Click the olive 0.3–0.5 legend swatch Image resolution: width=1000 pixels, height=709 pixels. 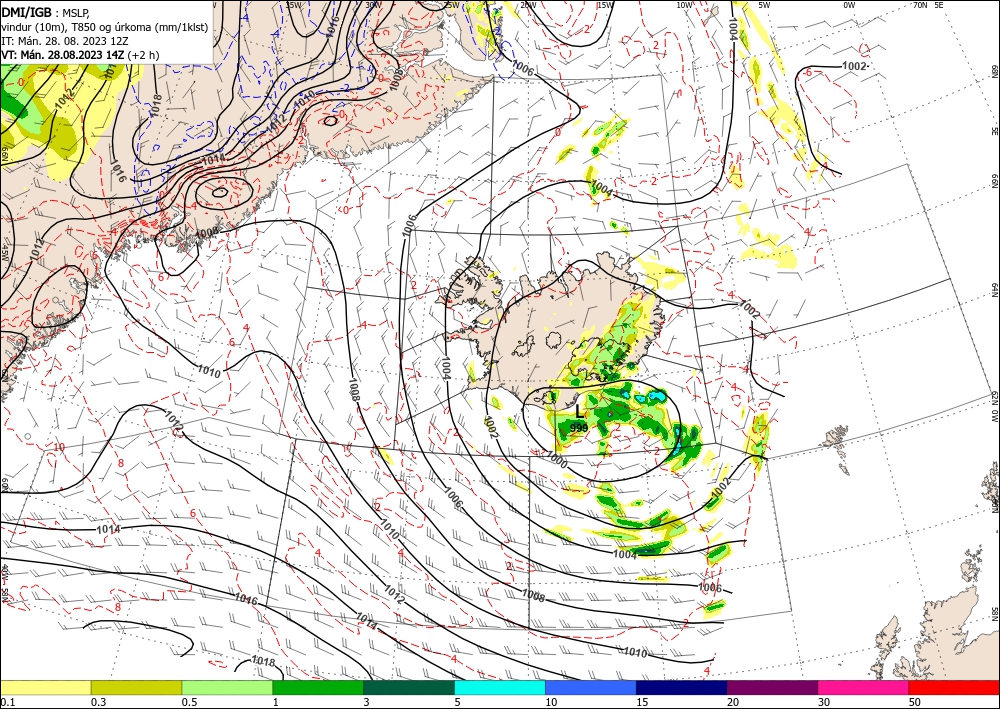136,687
